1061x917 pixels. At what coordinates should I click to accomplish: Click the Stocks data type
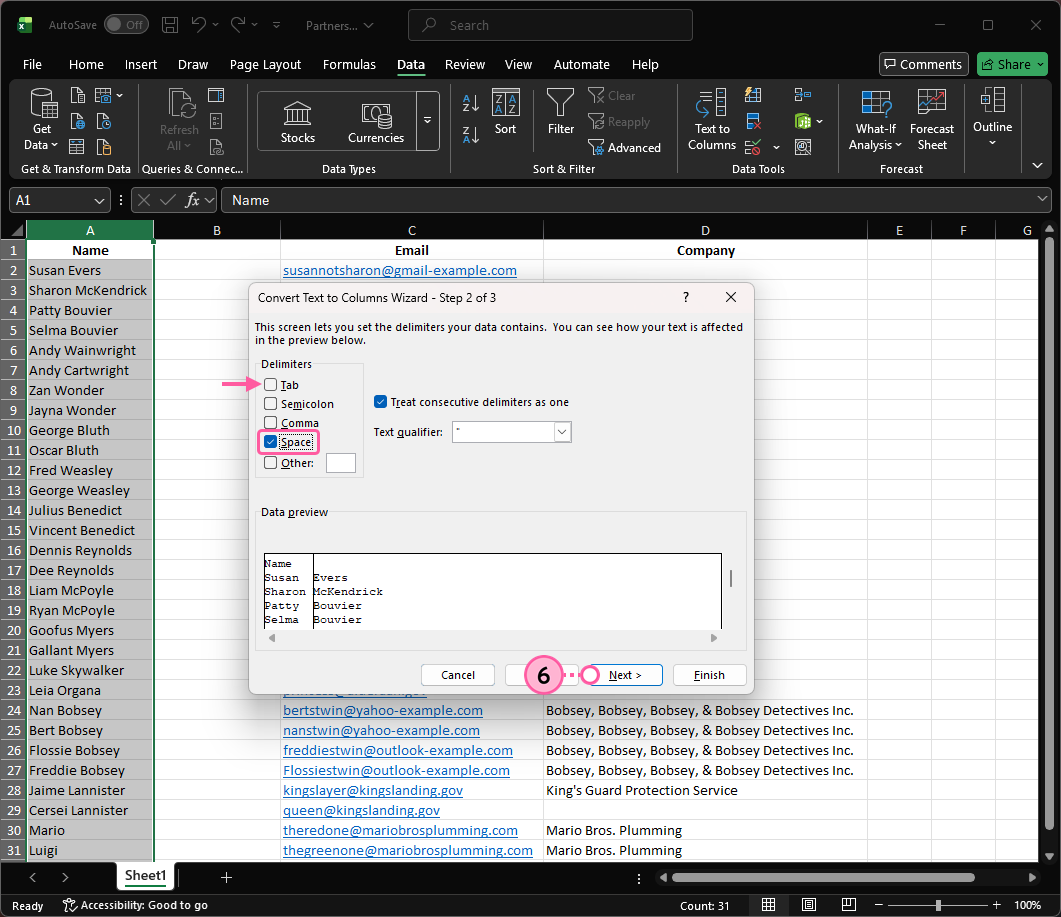pyautogui.click(x=297, y=118)
